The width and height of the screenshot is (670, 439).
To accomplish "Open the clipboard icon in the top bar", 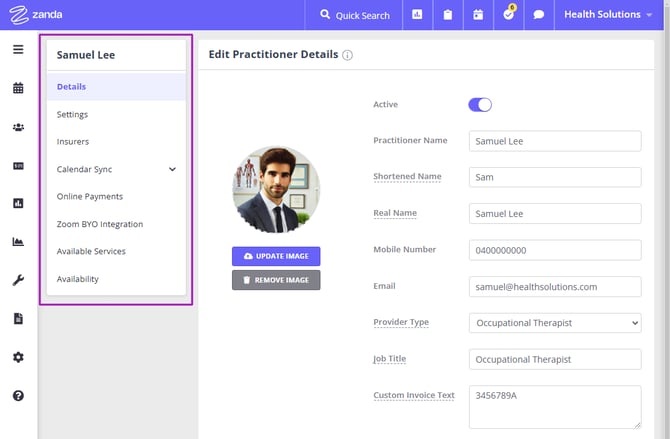I will coord(448,15).
